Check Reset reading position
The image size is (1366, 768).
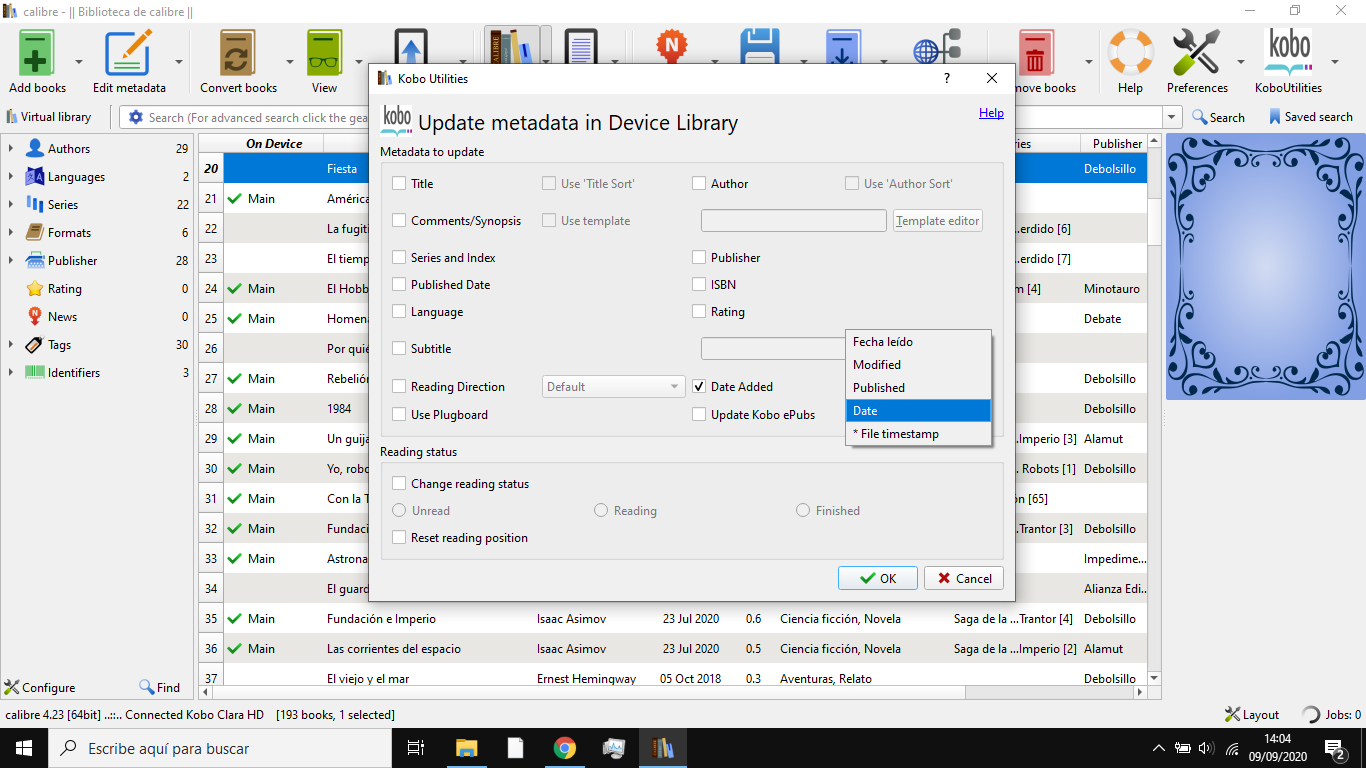click(399, 538)
